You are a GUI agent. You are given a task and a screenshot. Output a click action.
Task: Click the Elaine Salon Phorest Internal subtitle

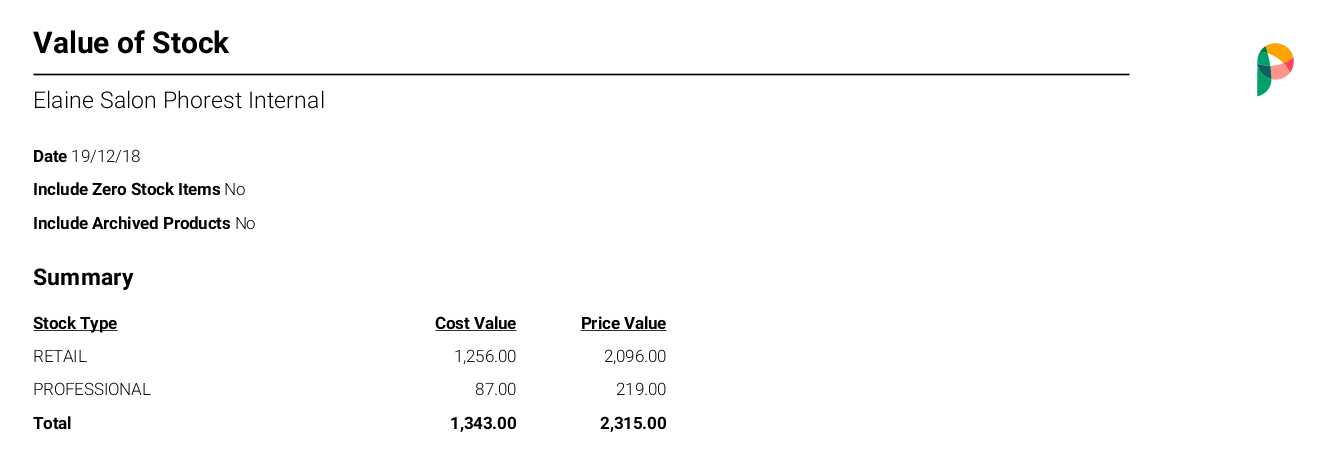179,100
